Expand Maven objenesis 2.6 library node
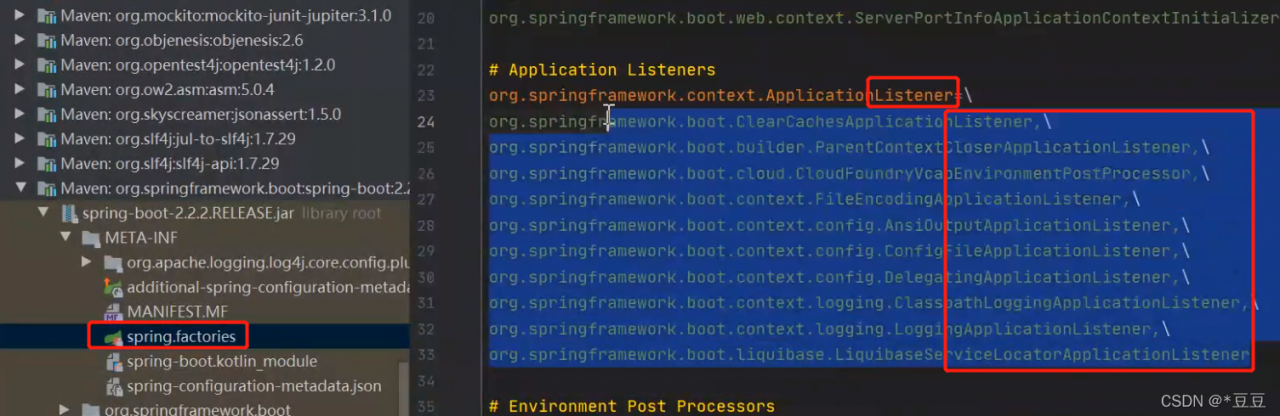 pos(22,41)
